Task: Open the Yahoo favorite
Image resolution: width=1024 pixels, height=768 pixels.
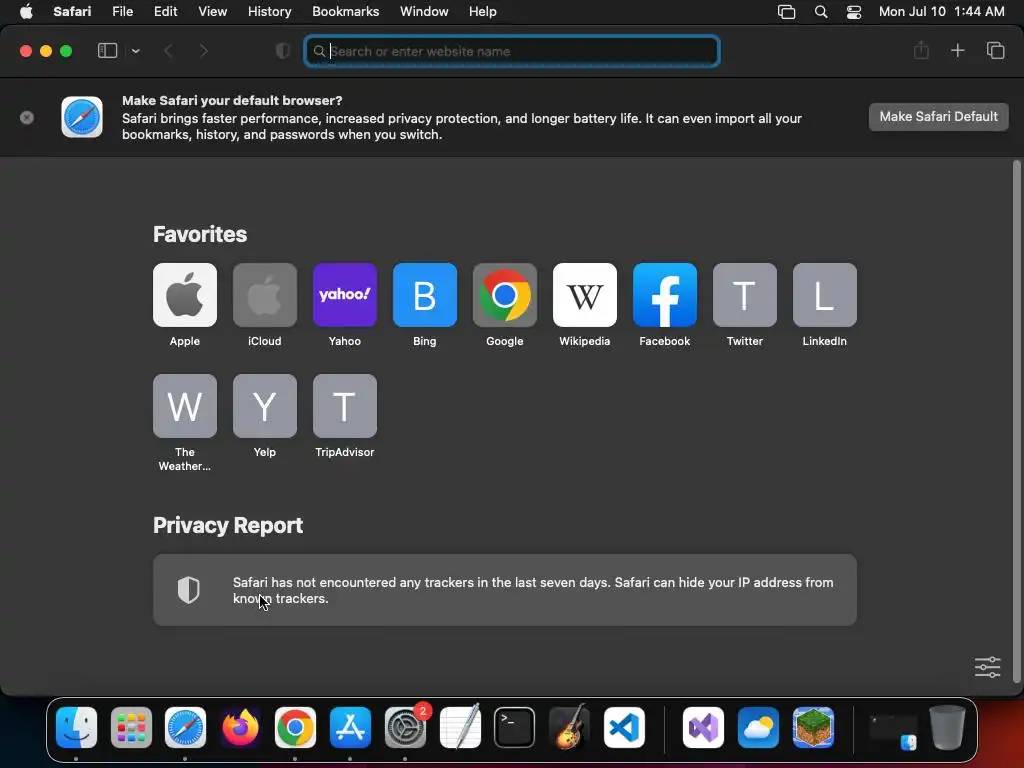Action: coord(345,295)
